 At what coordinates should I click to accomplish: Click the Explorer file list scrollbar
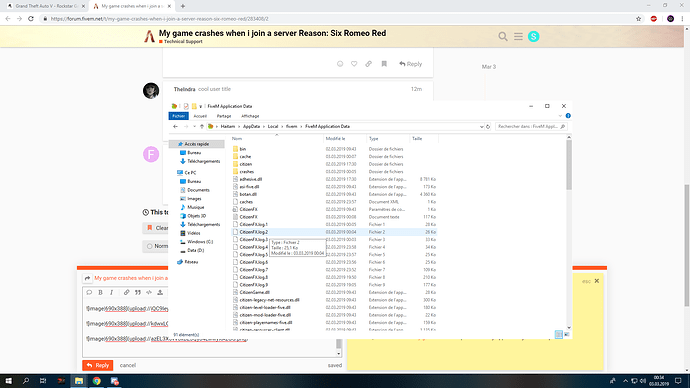569,165
